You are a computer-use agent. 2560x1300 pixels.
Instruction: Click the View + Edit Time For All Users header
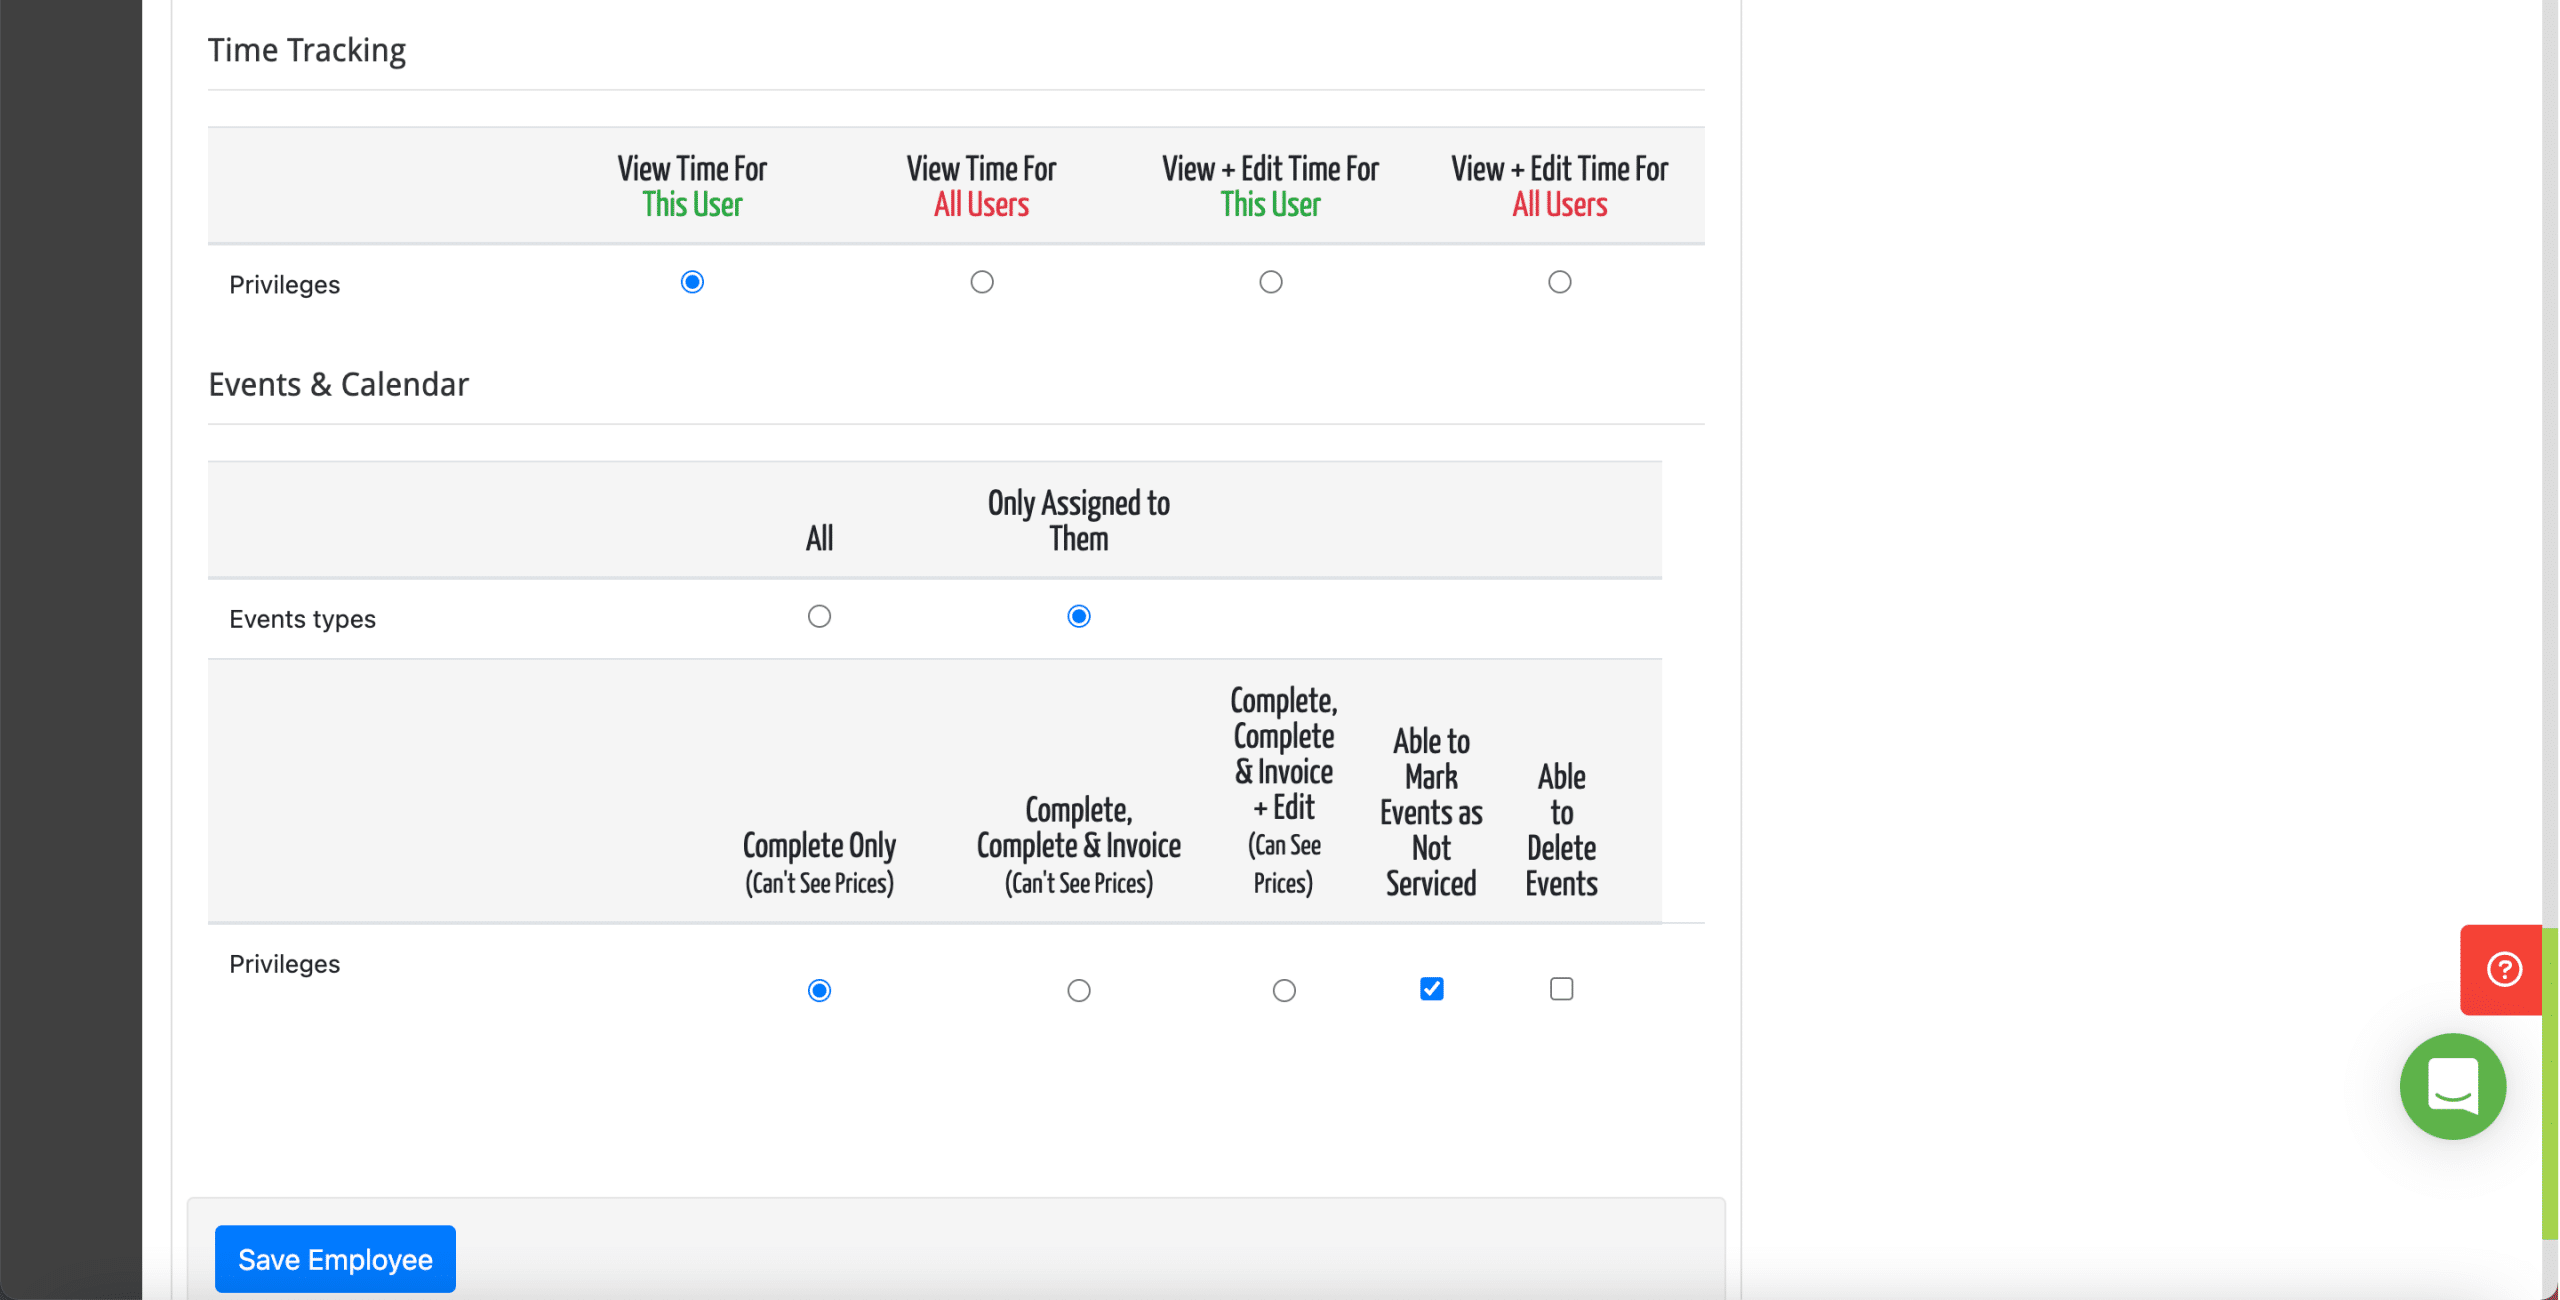[1560, 186]
